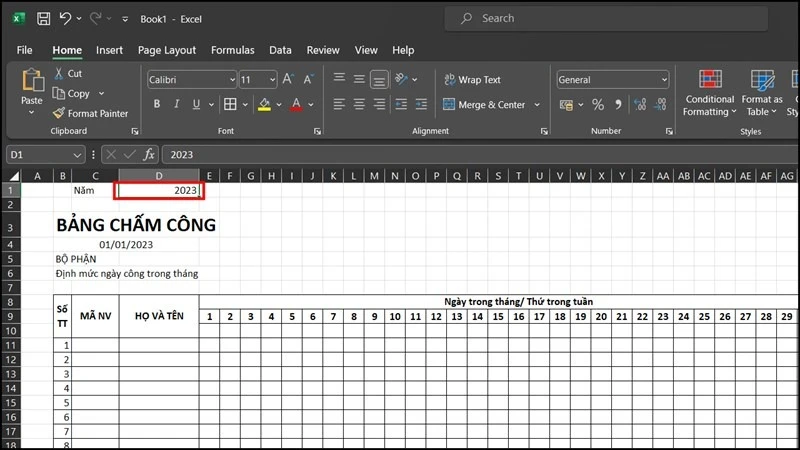800x450 pixels.
Task: Click the Save icon in quick access toolbar
Action: [44, 19]
